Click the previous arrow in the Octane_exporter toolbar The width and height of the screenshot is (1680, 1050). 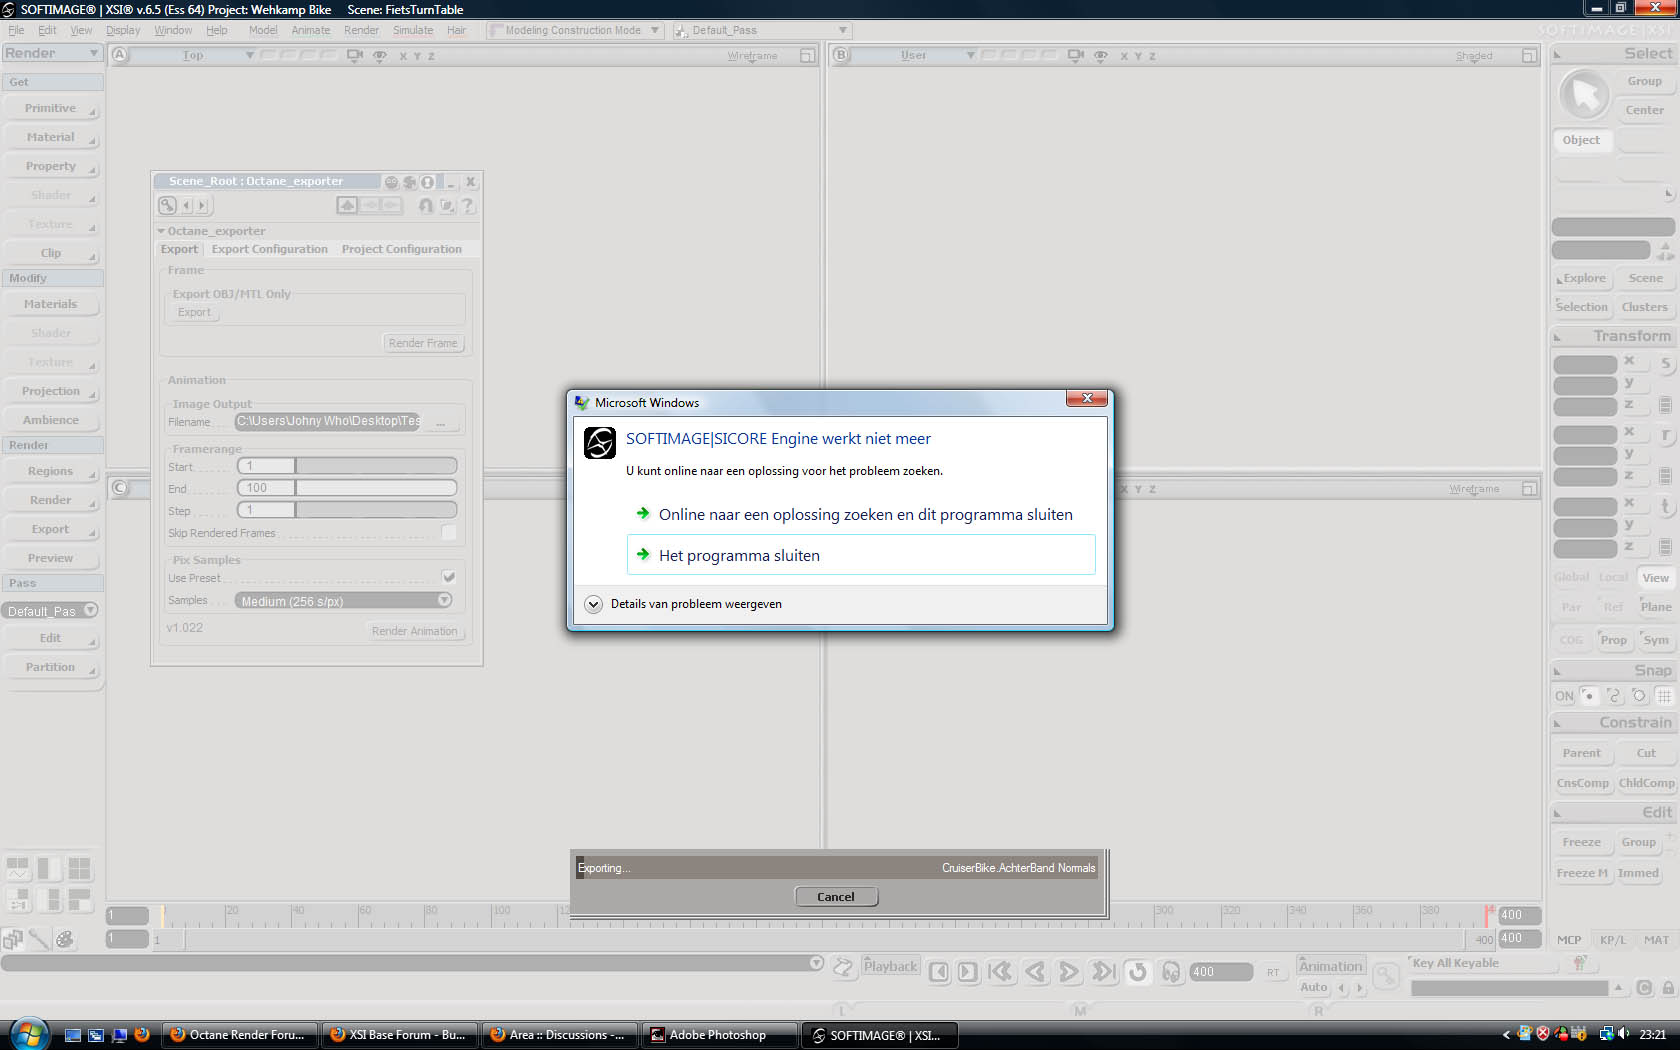point(186,205)
